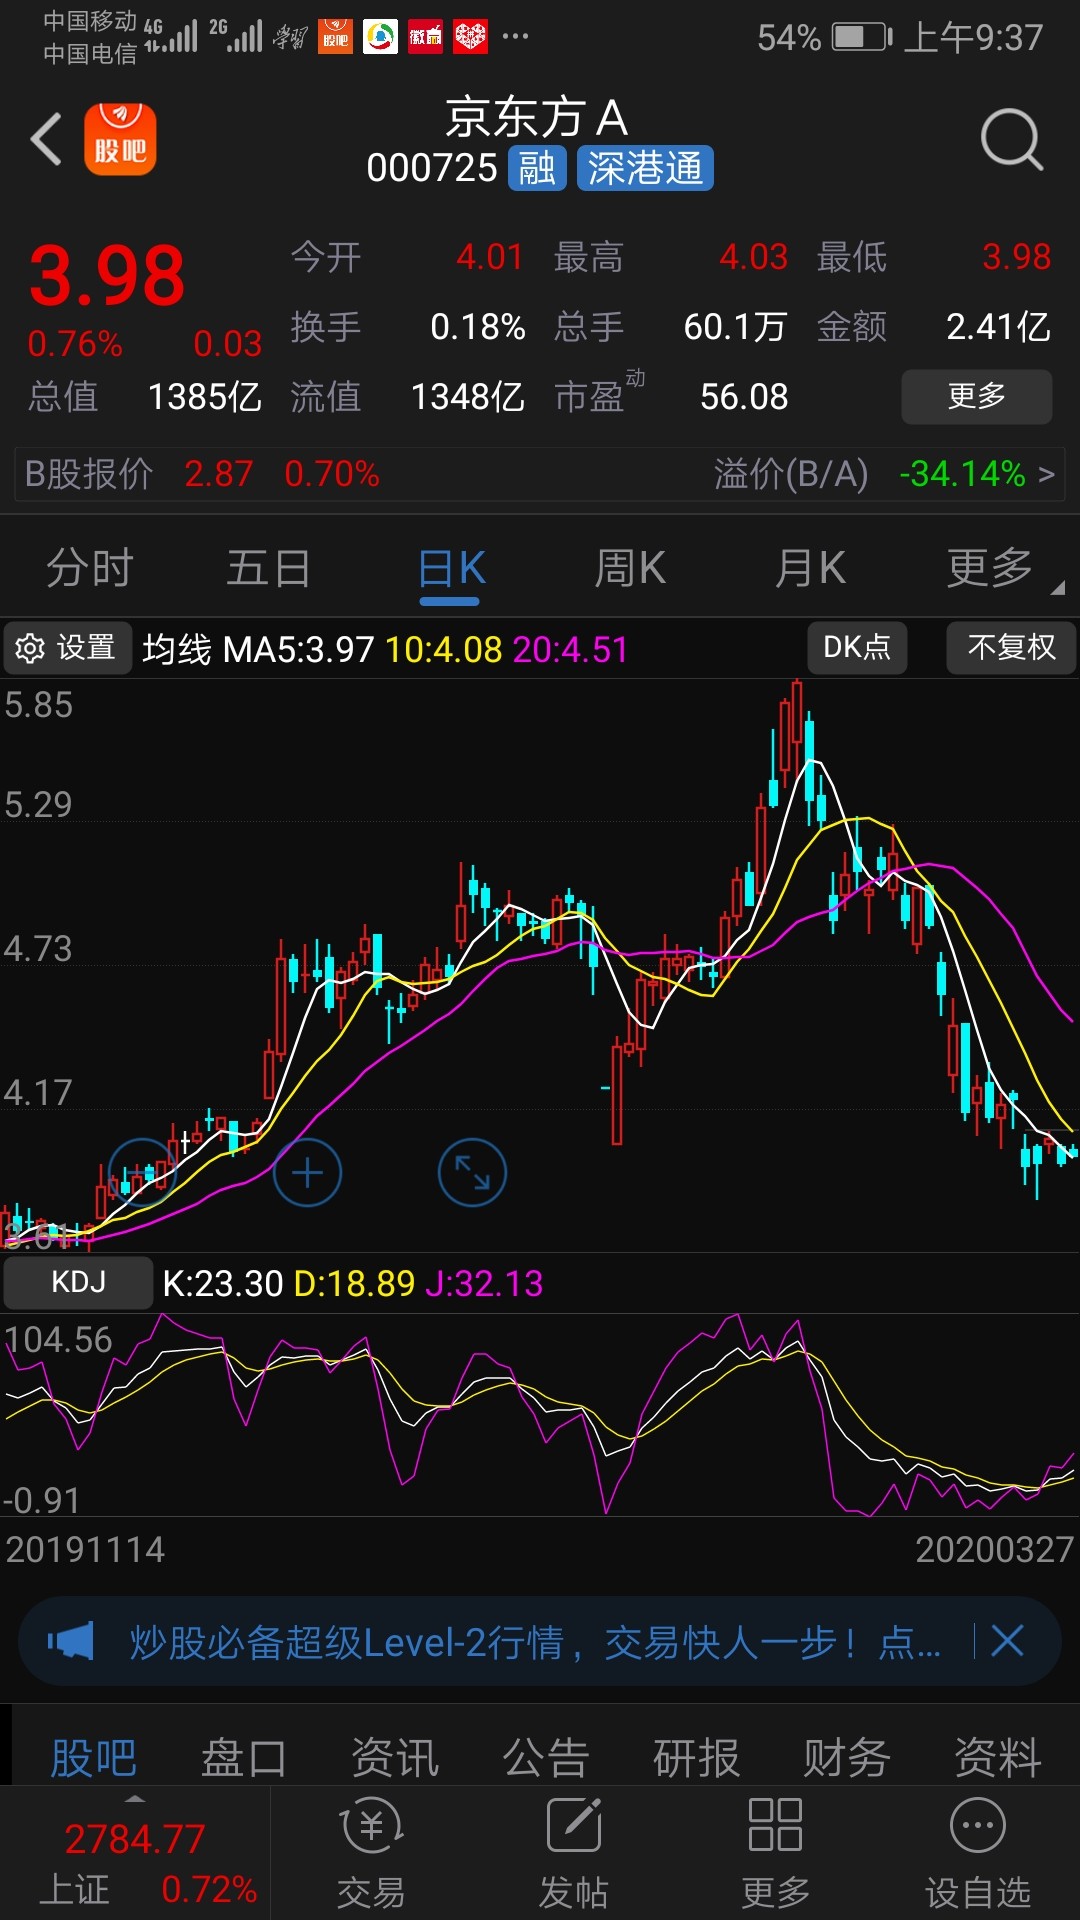Open the 盘口 tab
Screen dimensions: 1080x1920
[244, 1758]
